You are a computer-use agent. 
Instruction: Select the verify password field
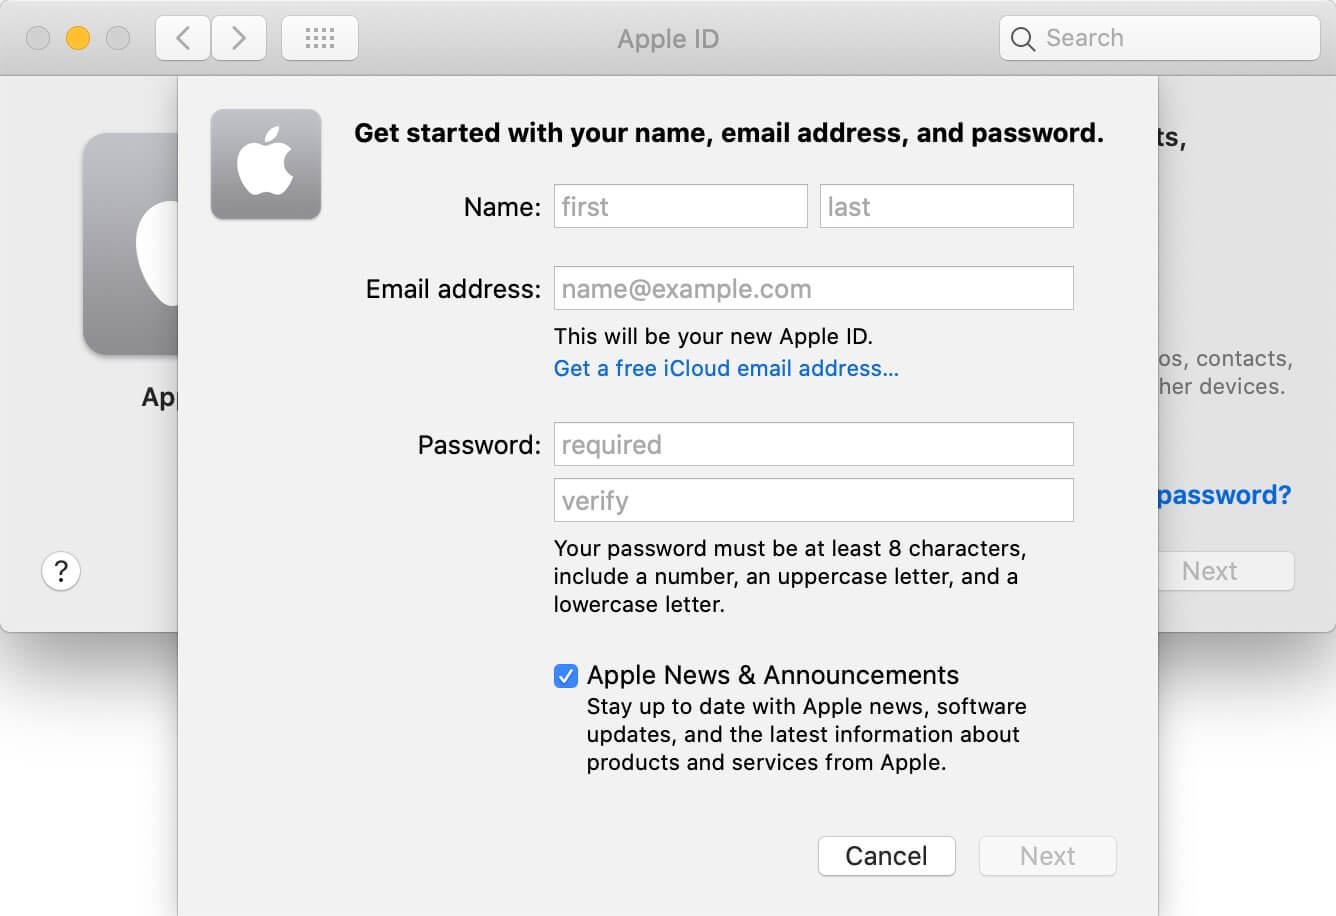[813, 500]
